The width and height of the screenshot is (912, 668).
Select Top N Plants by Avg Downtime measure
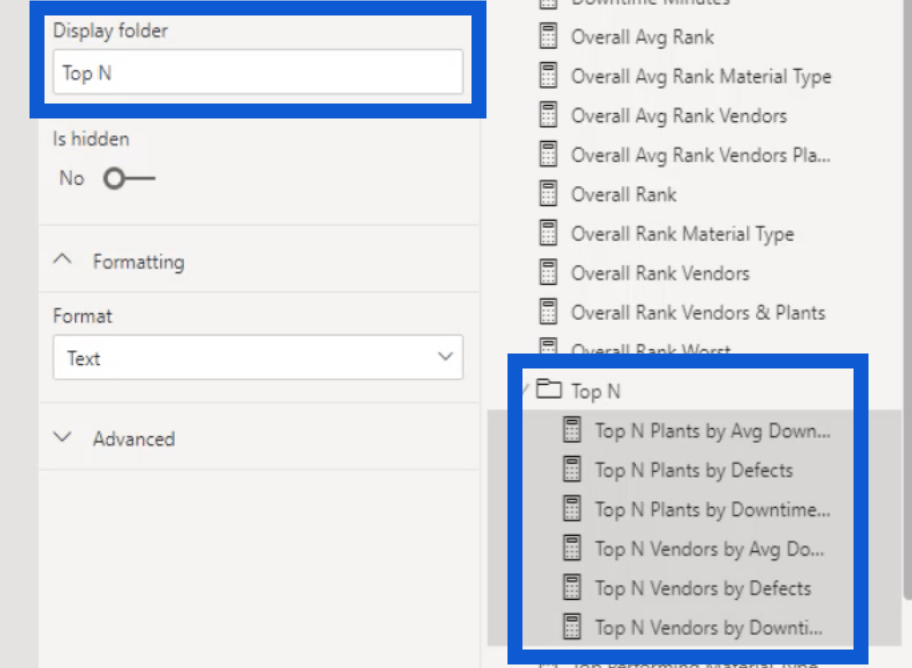(x=712, y=431)
